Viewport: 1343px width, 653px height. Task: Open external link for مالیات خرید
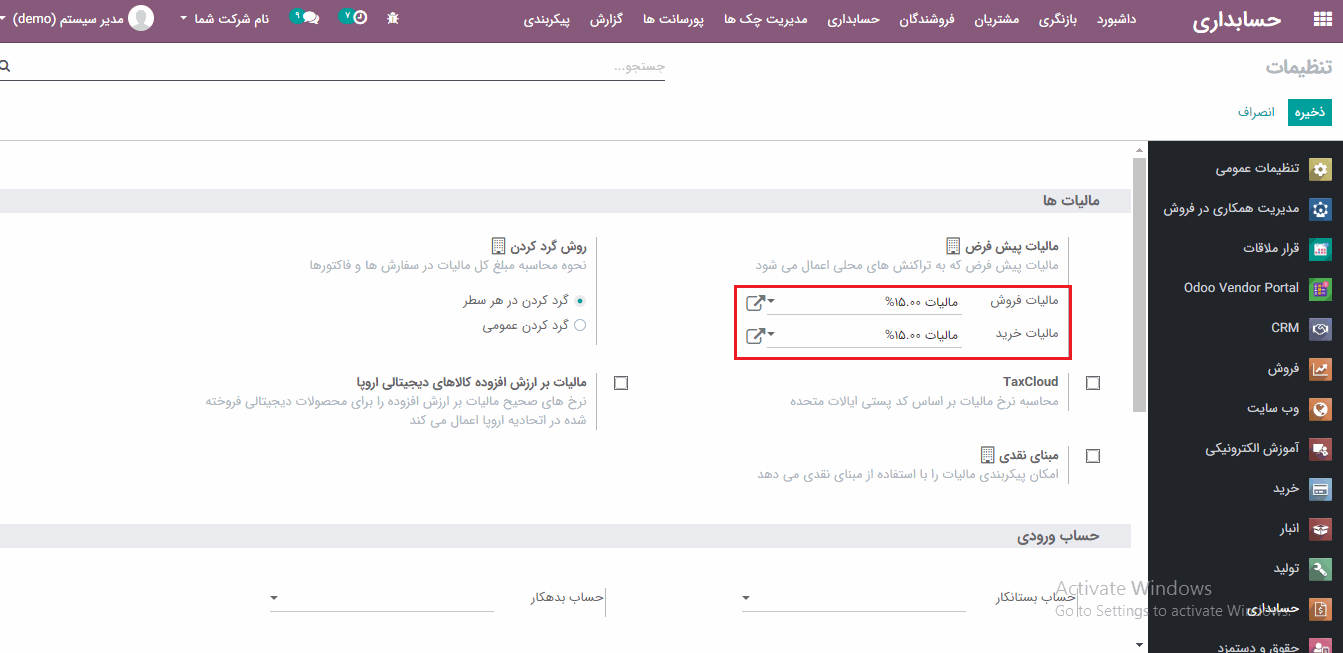[x=756, y=335]
